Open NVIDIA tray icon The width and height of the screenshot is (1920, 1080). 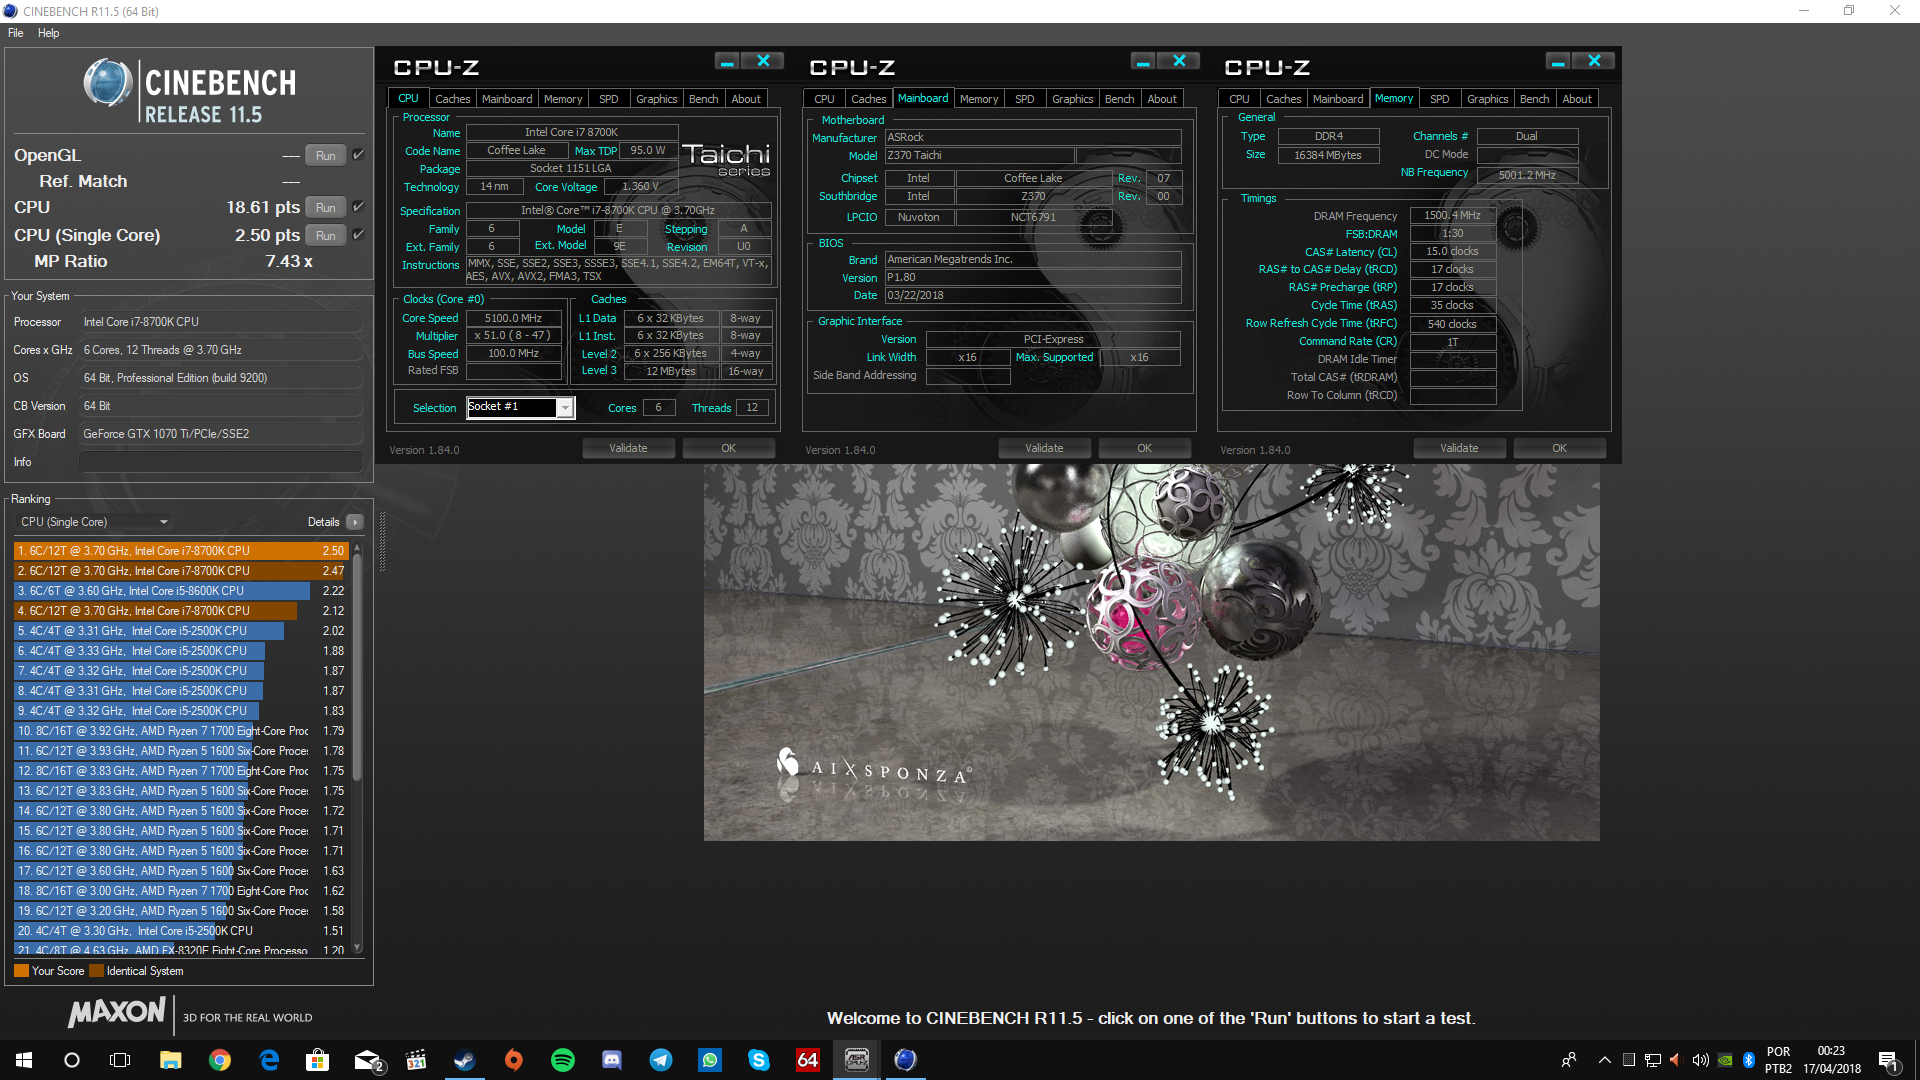click(x=1725, y=1060)
